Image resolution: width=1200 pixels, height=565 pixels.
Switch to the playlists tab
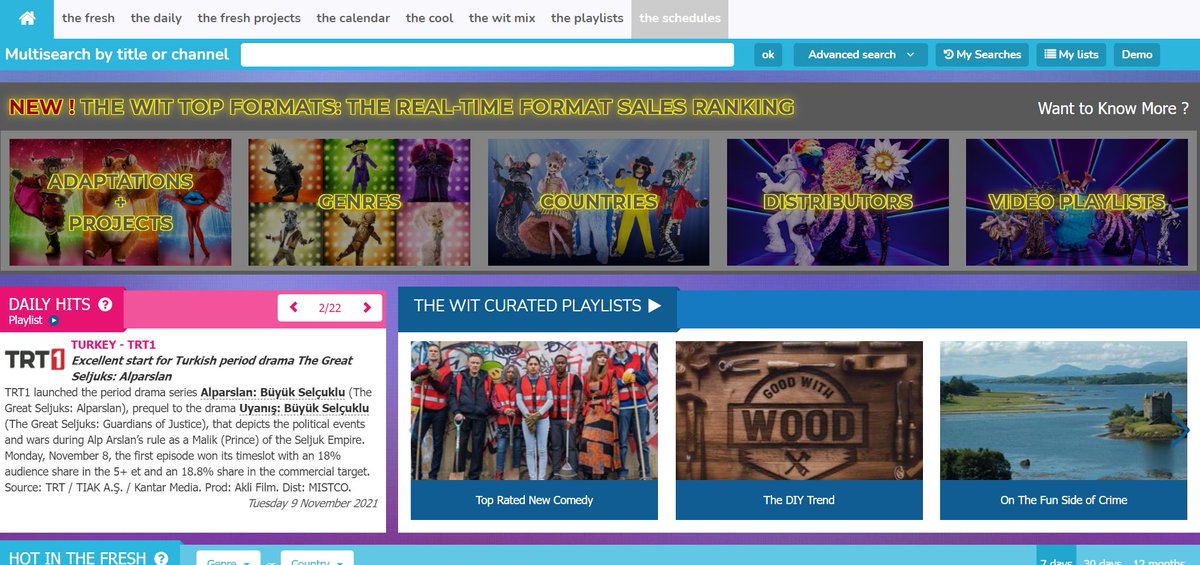coord(587,18)
